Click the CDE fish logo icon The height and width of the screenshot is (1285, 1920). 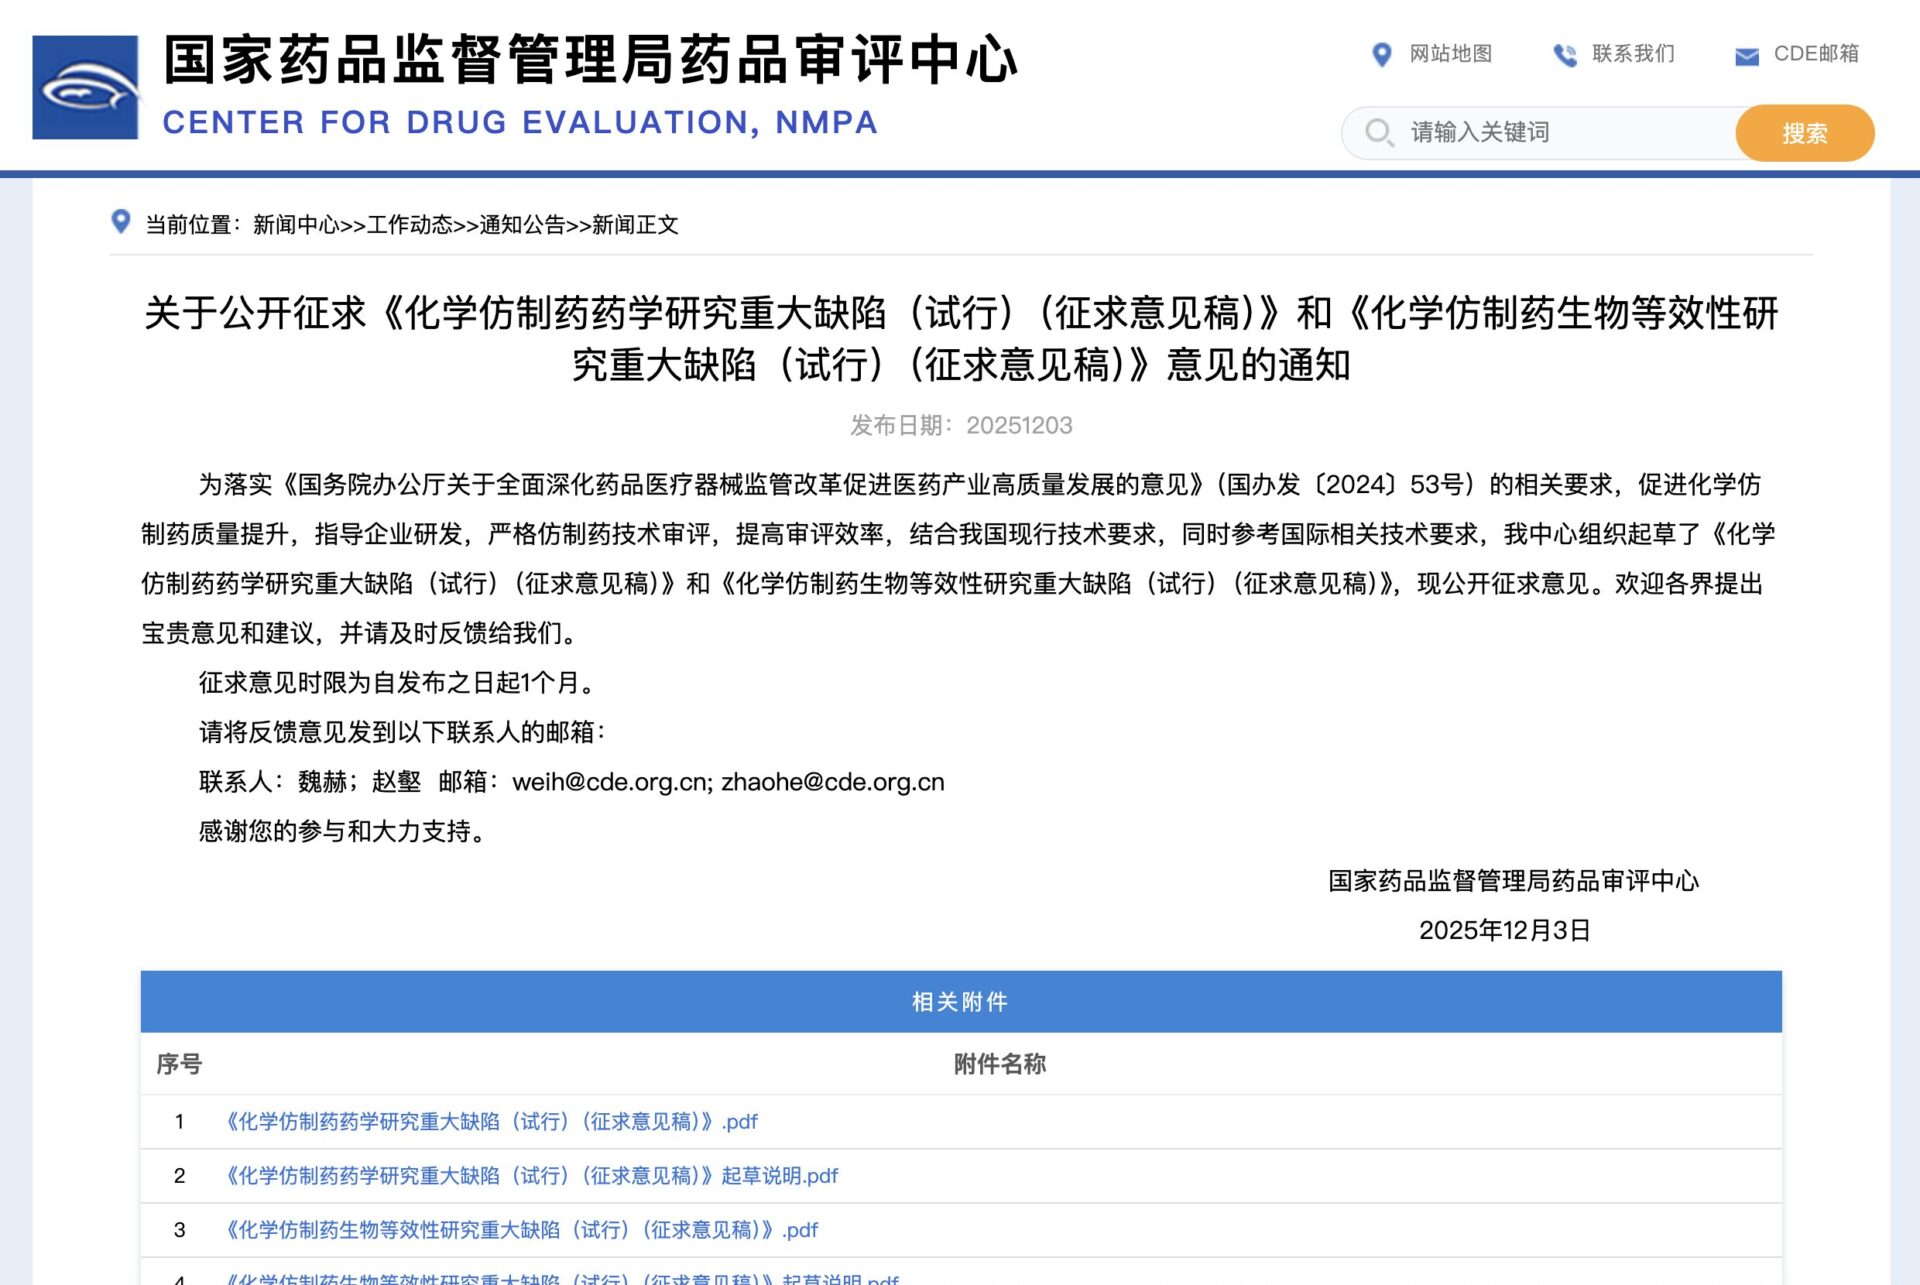(x=85, y=88)
